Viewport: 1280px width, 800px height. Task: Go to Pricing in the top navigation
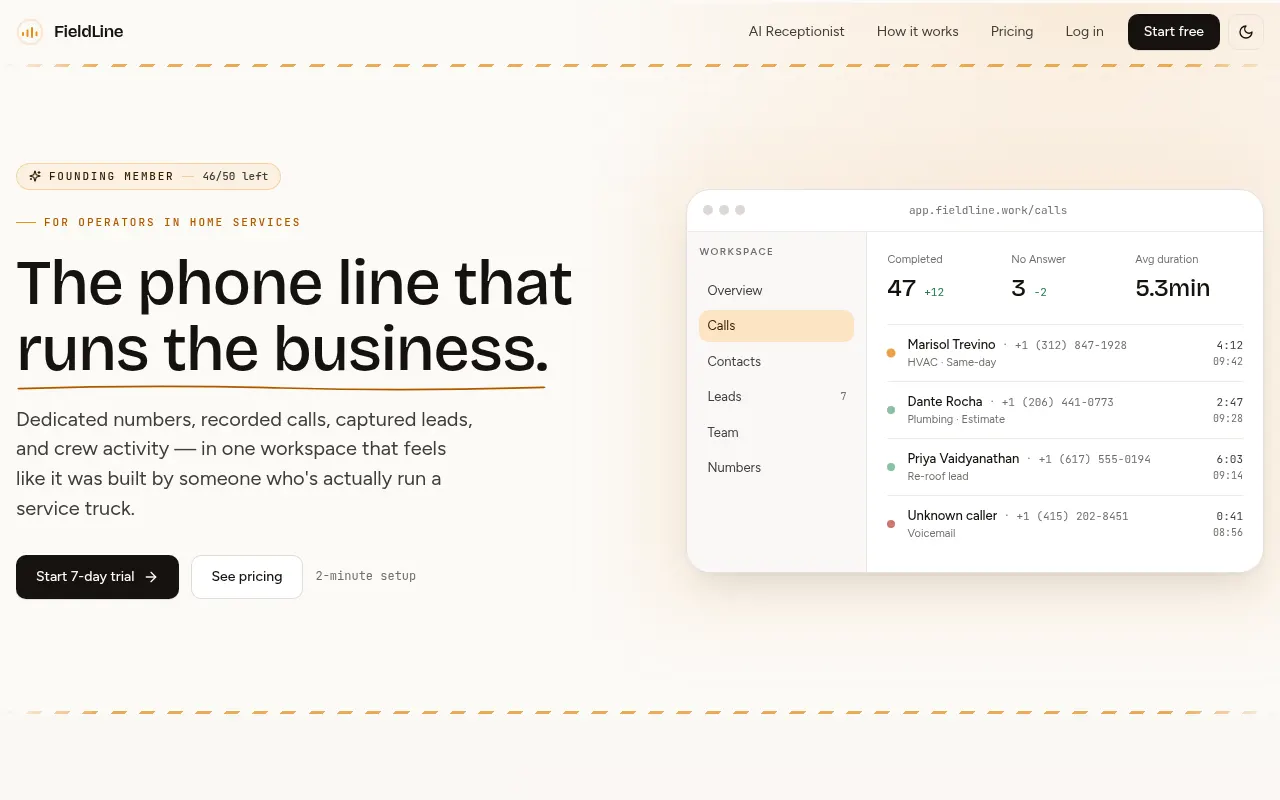pyautogui.click(x=1012, y=32)
